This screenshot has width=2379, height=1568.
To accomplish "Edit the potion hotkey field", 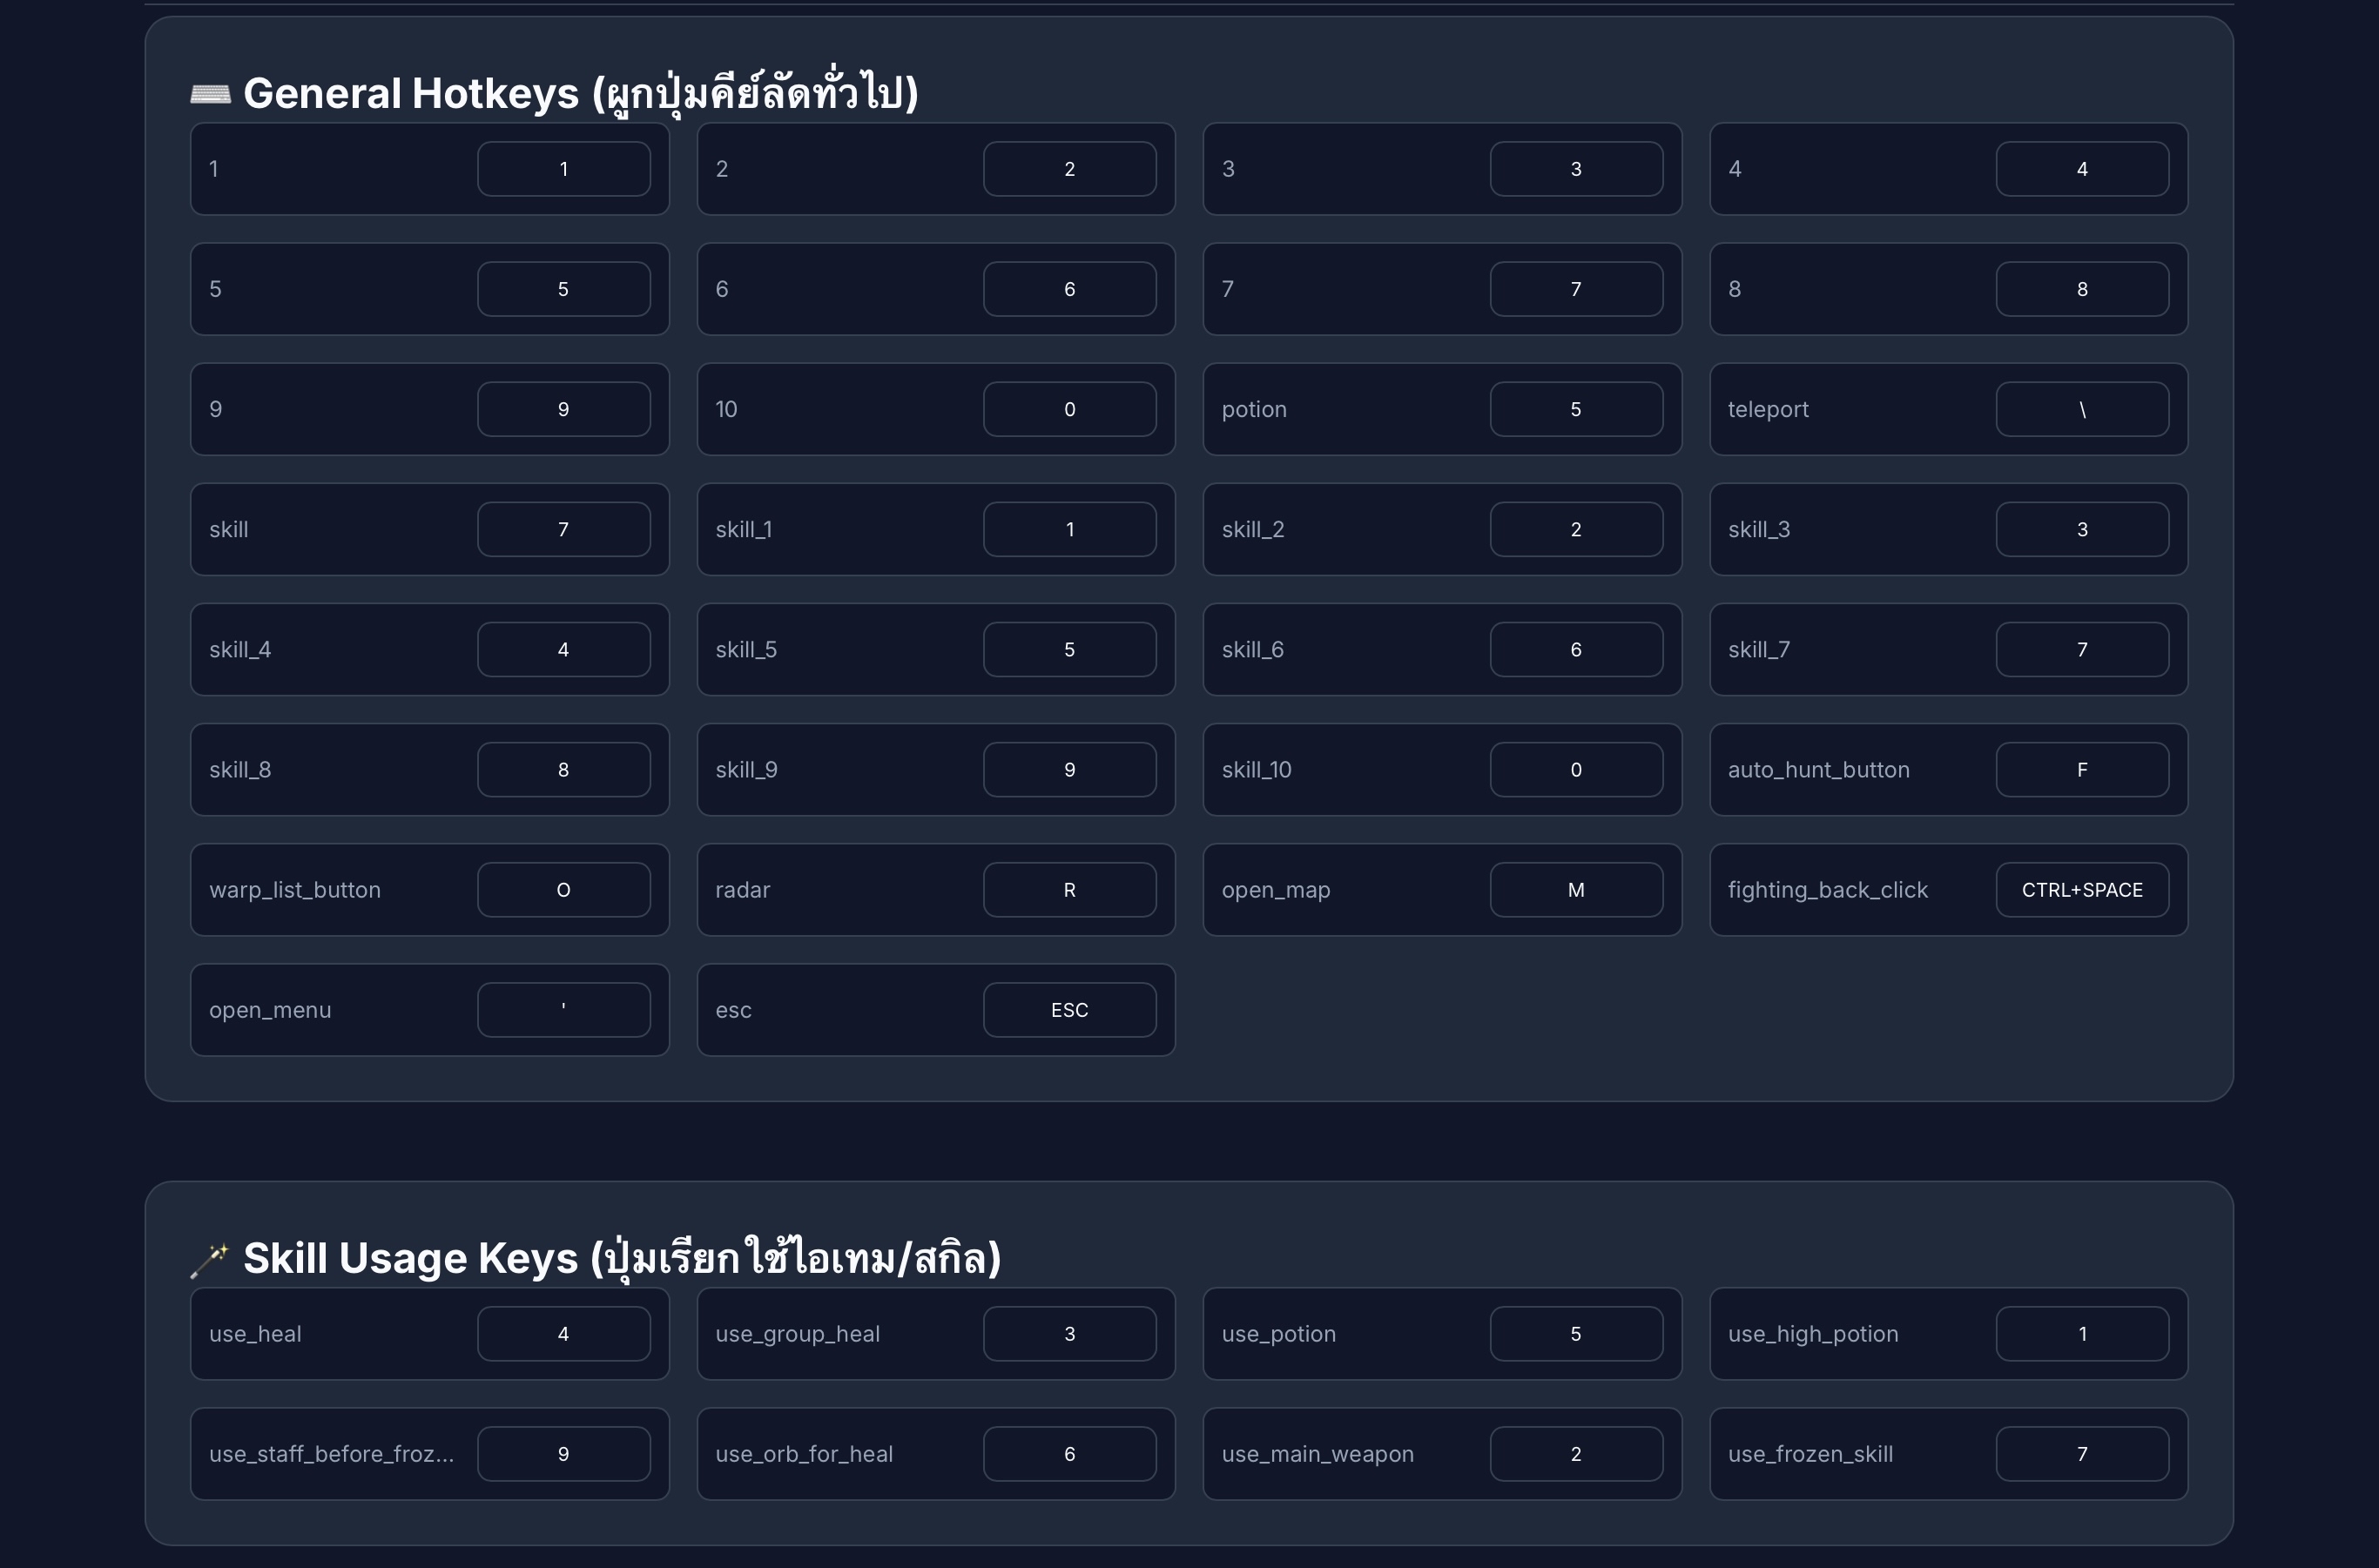I will 1576,409.
